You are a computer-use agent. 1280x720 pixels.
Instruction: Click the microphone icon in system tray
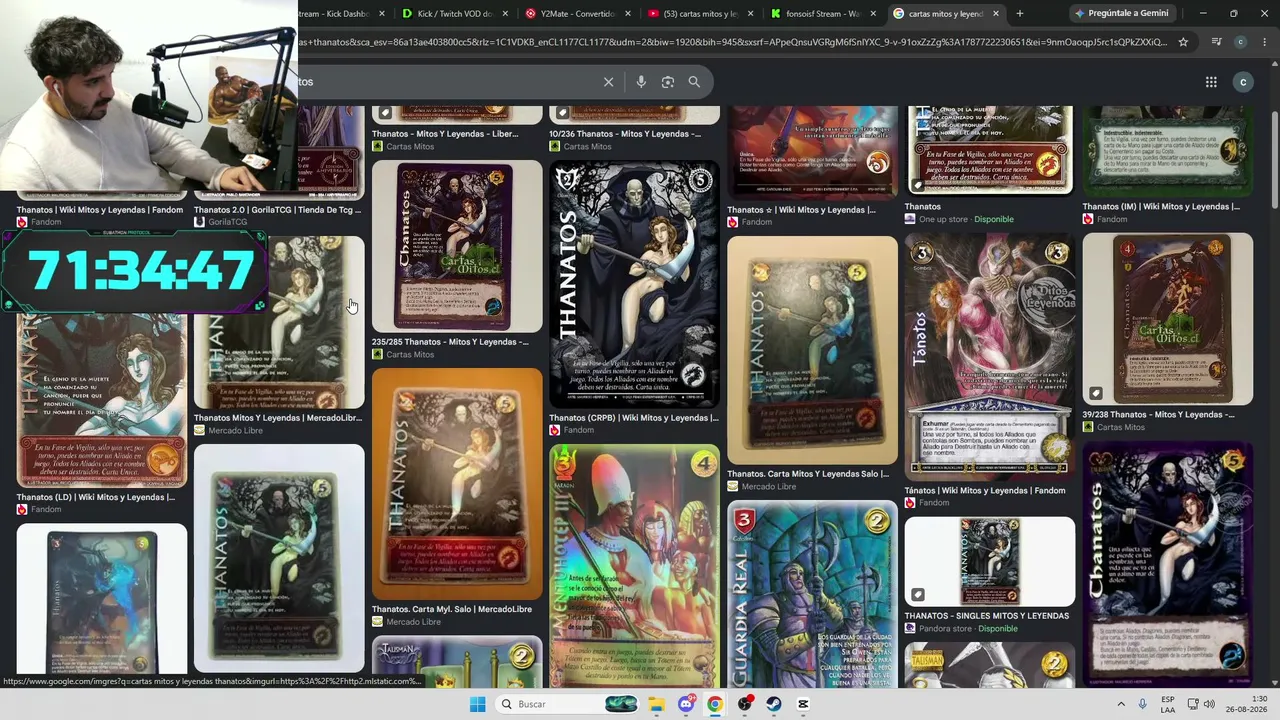tap(1143, 704)
